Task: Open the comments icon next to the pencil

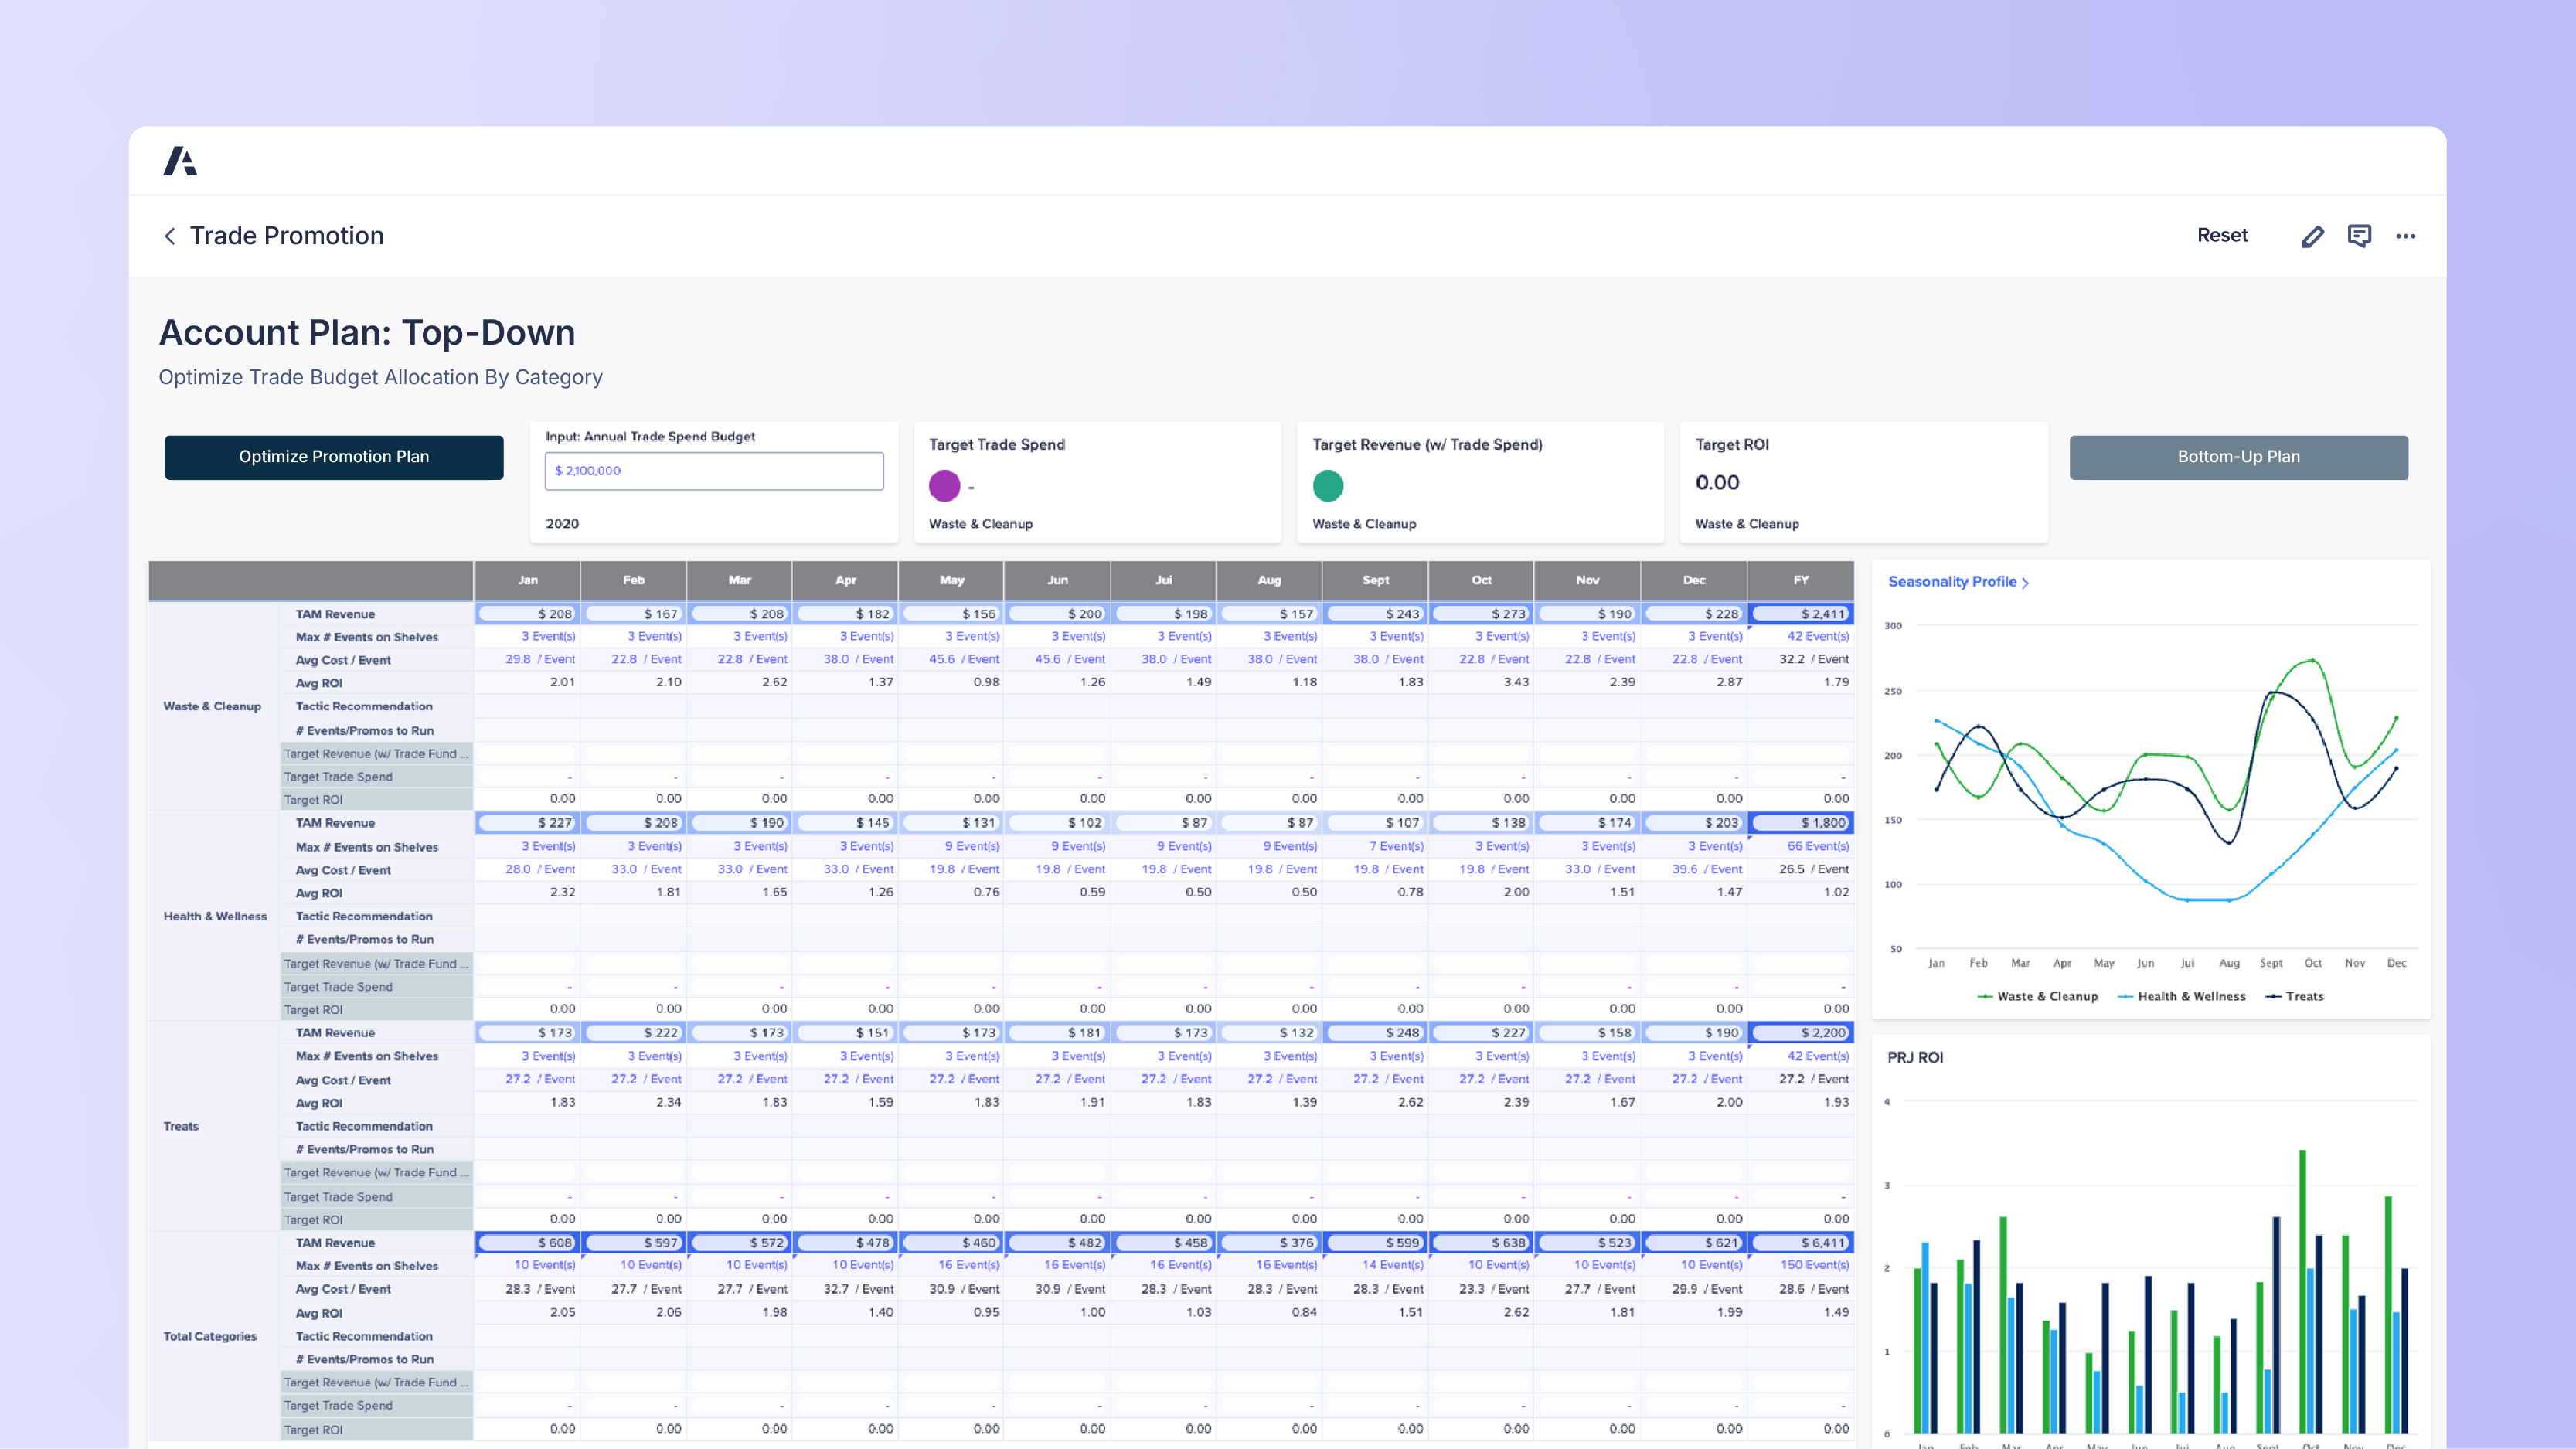Action: click(2359, 235)
